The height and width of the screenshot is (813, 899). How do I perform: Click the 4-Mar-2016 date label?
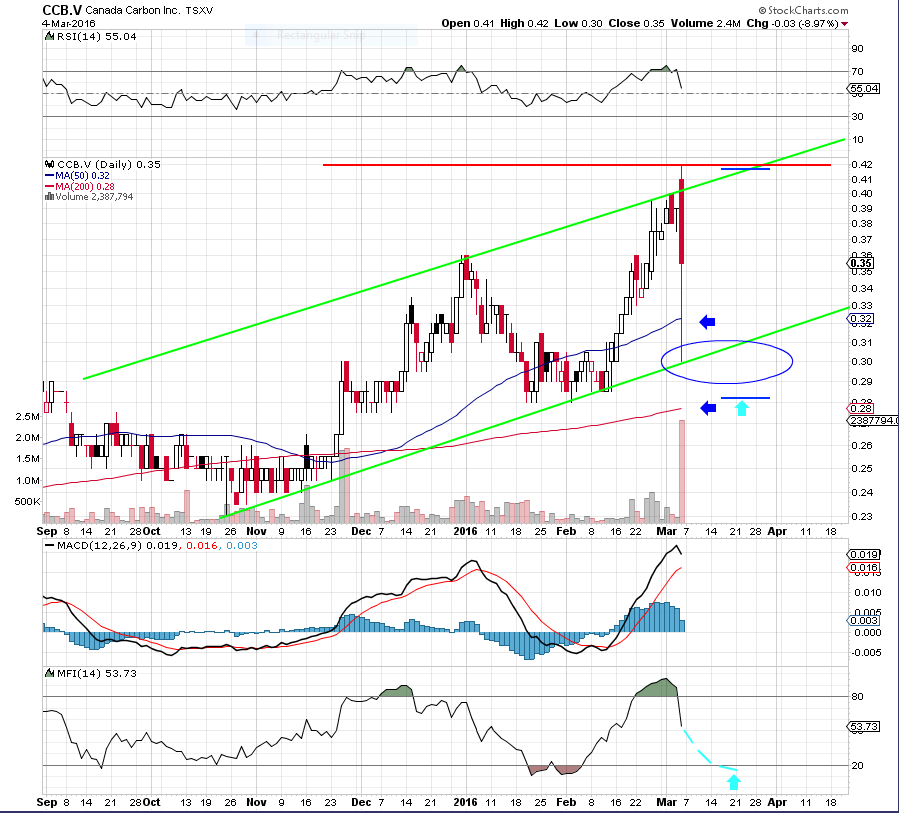point(69,24)
